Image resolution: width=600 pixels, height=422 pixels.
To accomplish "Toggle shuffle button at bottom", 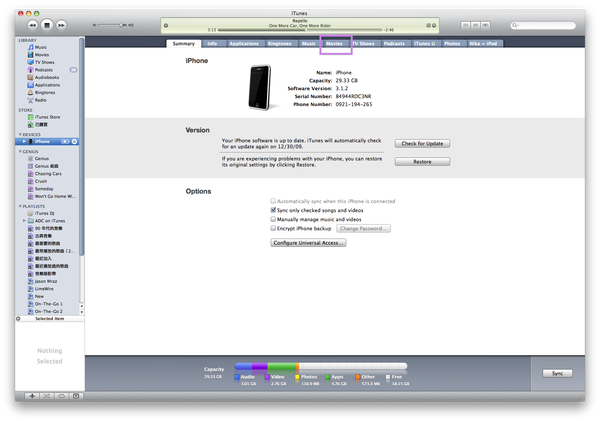I will point(47,396).
